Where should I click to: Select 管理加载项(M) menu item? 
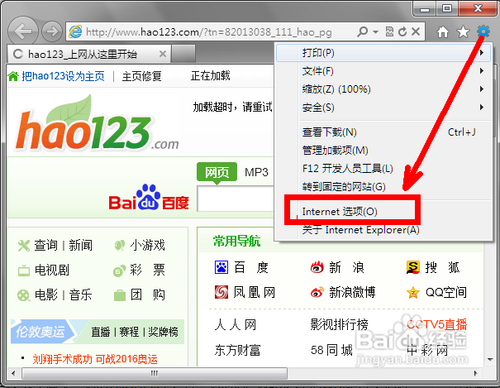pyautogui.click(x=383, y=150)
